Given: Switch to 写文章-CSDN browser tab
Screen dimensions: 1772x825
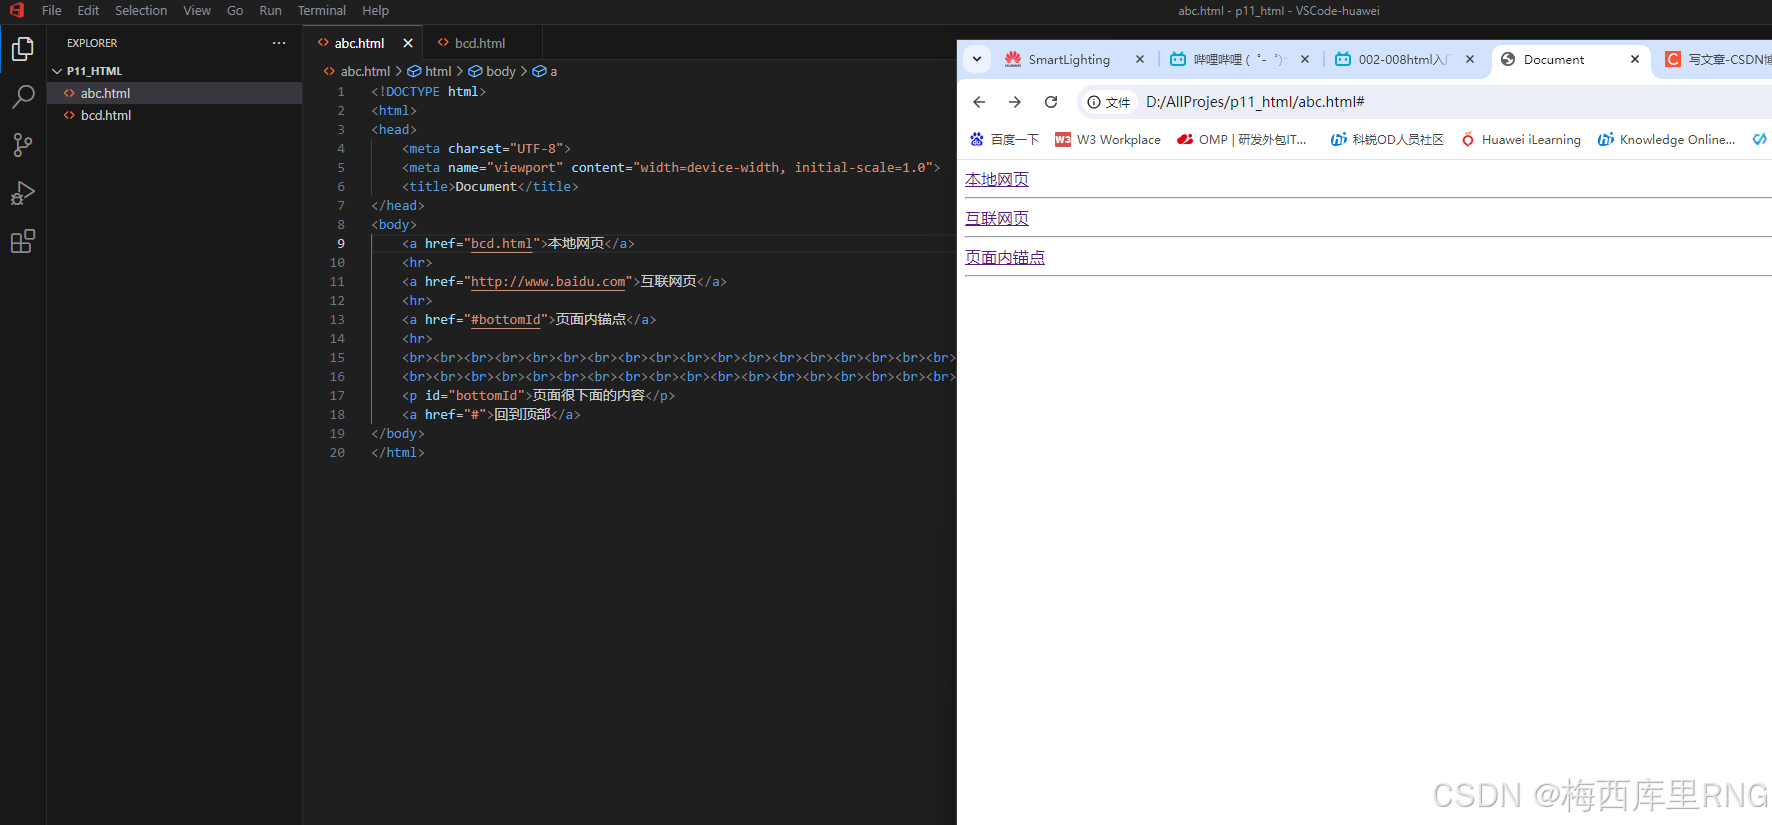Looking at the screenshot, I should click(1717, 59).
